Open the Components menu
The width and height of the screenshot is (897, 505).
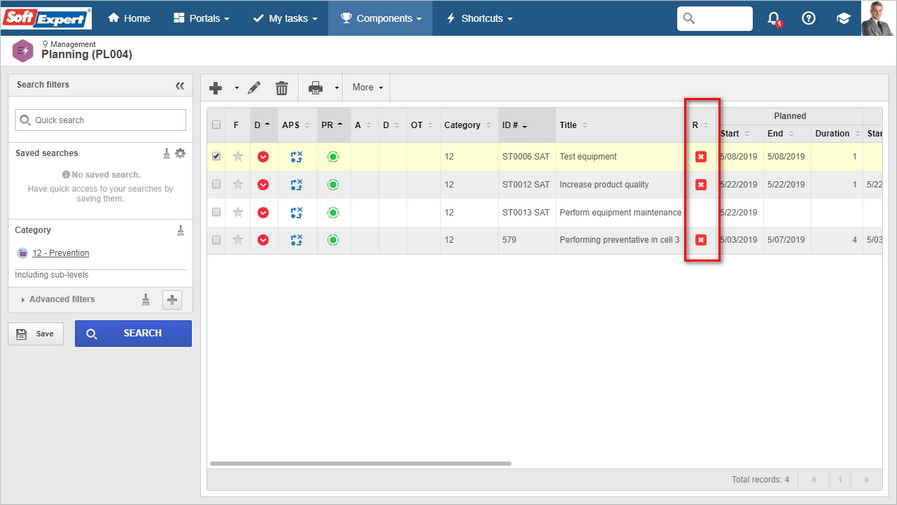click(380, 18)
